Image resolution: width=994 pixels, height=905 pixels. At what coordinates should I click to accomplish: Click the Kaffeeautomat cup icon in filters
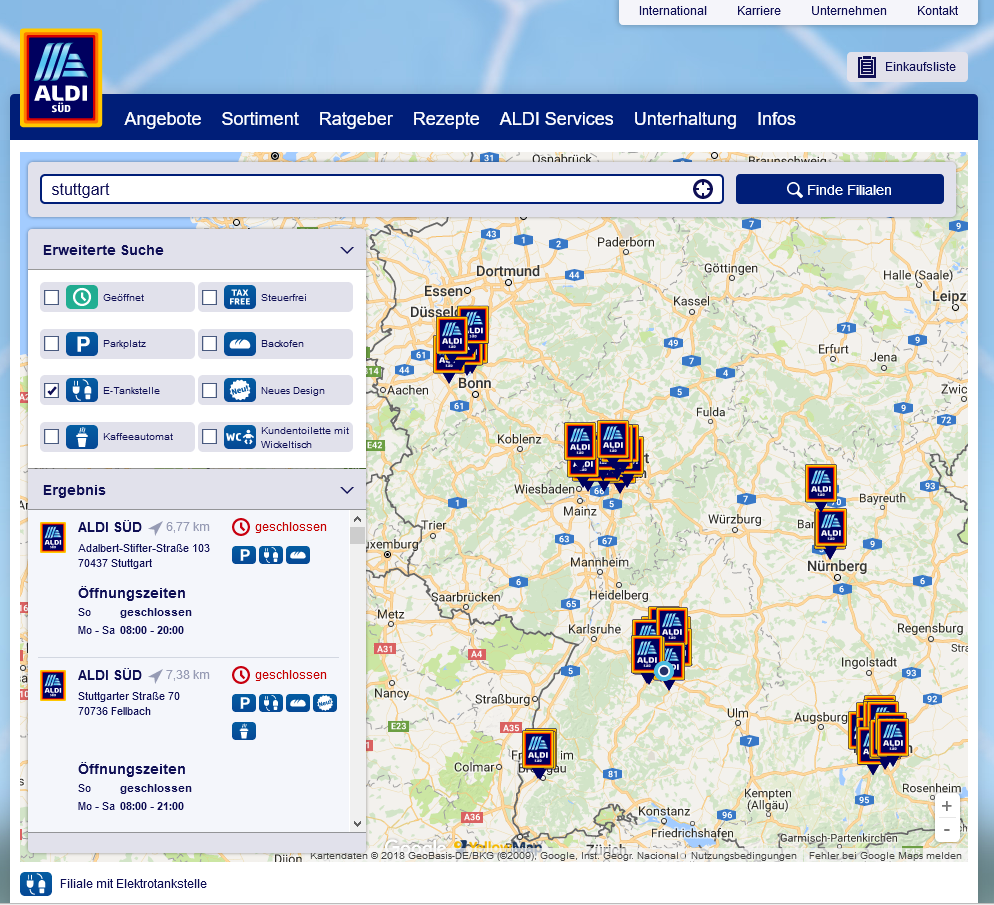[x=82, y=437]
